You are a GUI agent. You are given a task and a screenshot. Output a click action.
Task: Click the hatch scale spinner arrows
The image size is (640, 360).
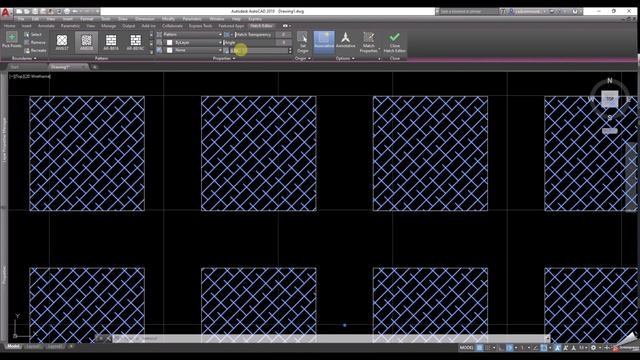click(290, 51)
